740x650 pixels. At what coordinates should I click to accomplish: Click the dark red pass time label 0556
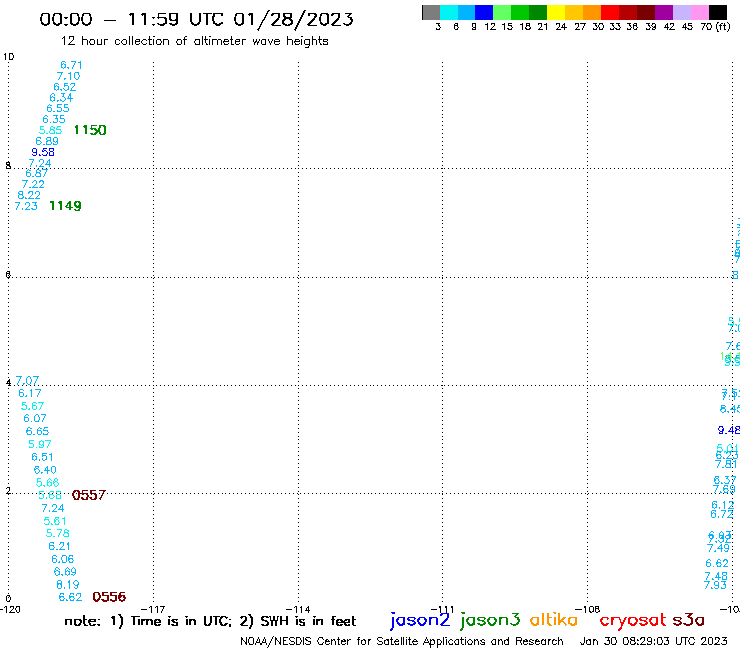pyautogui.click(x=109, y=597)
